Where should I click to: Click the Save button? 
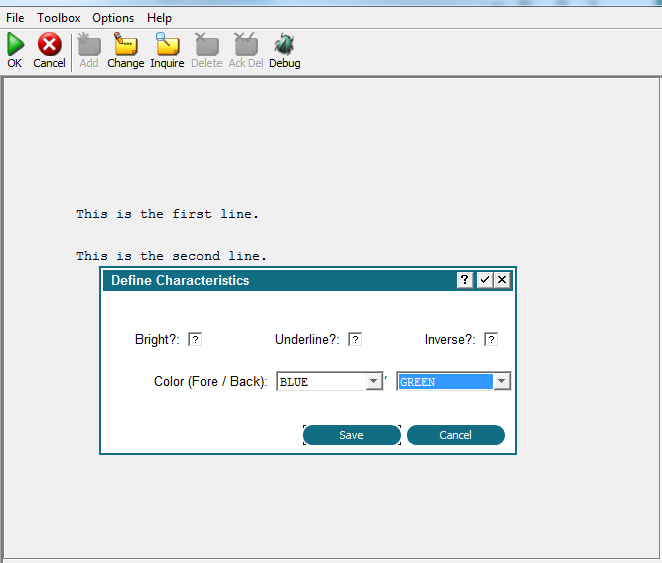point(352,435)
